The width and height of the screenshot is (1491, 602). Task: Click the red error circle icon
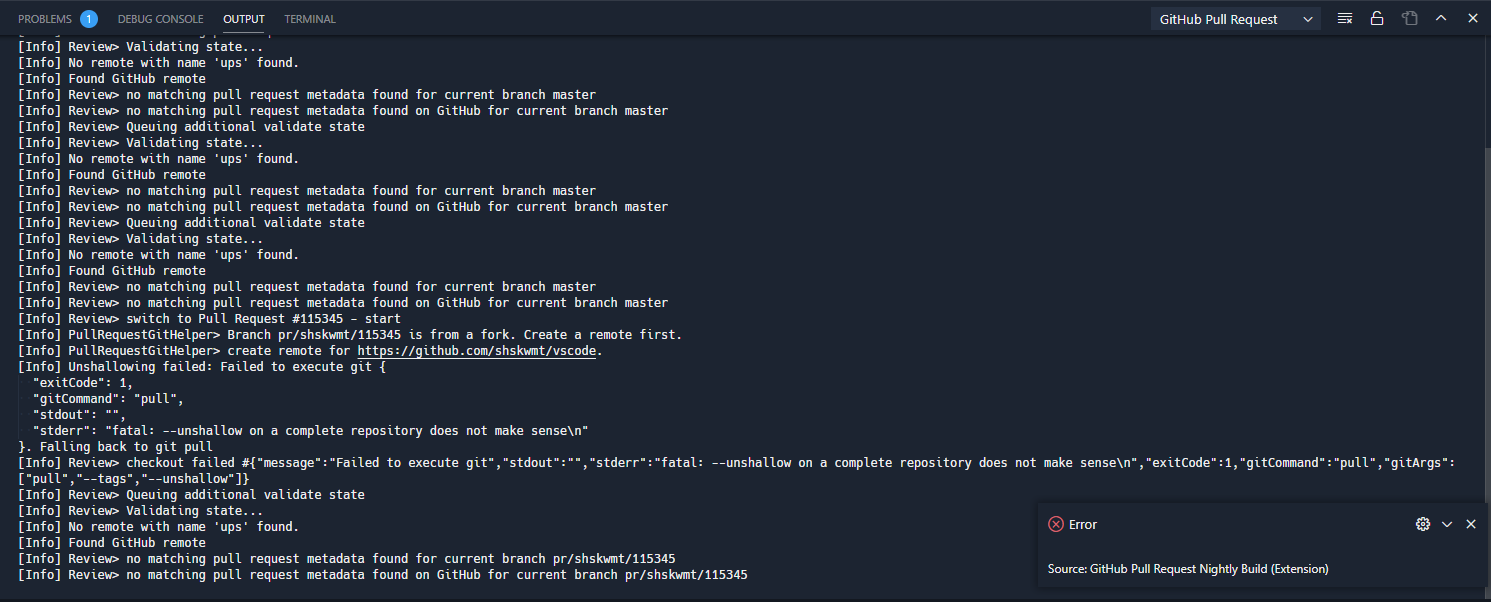tap(1056, 523)
